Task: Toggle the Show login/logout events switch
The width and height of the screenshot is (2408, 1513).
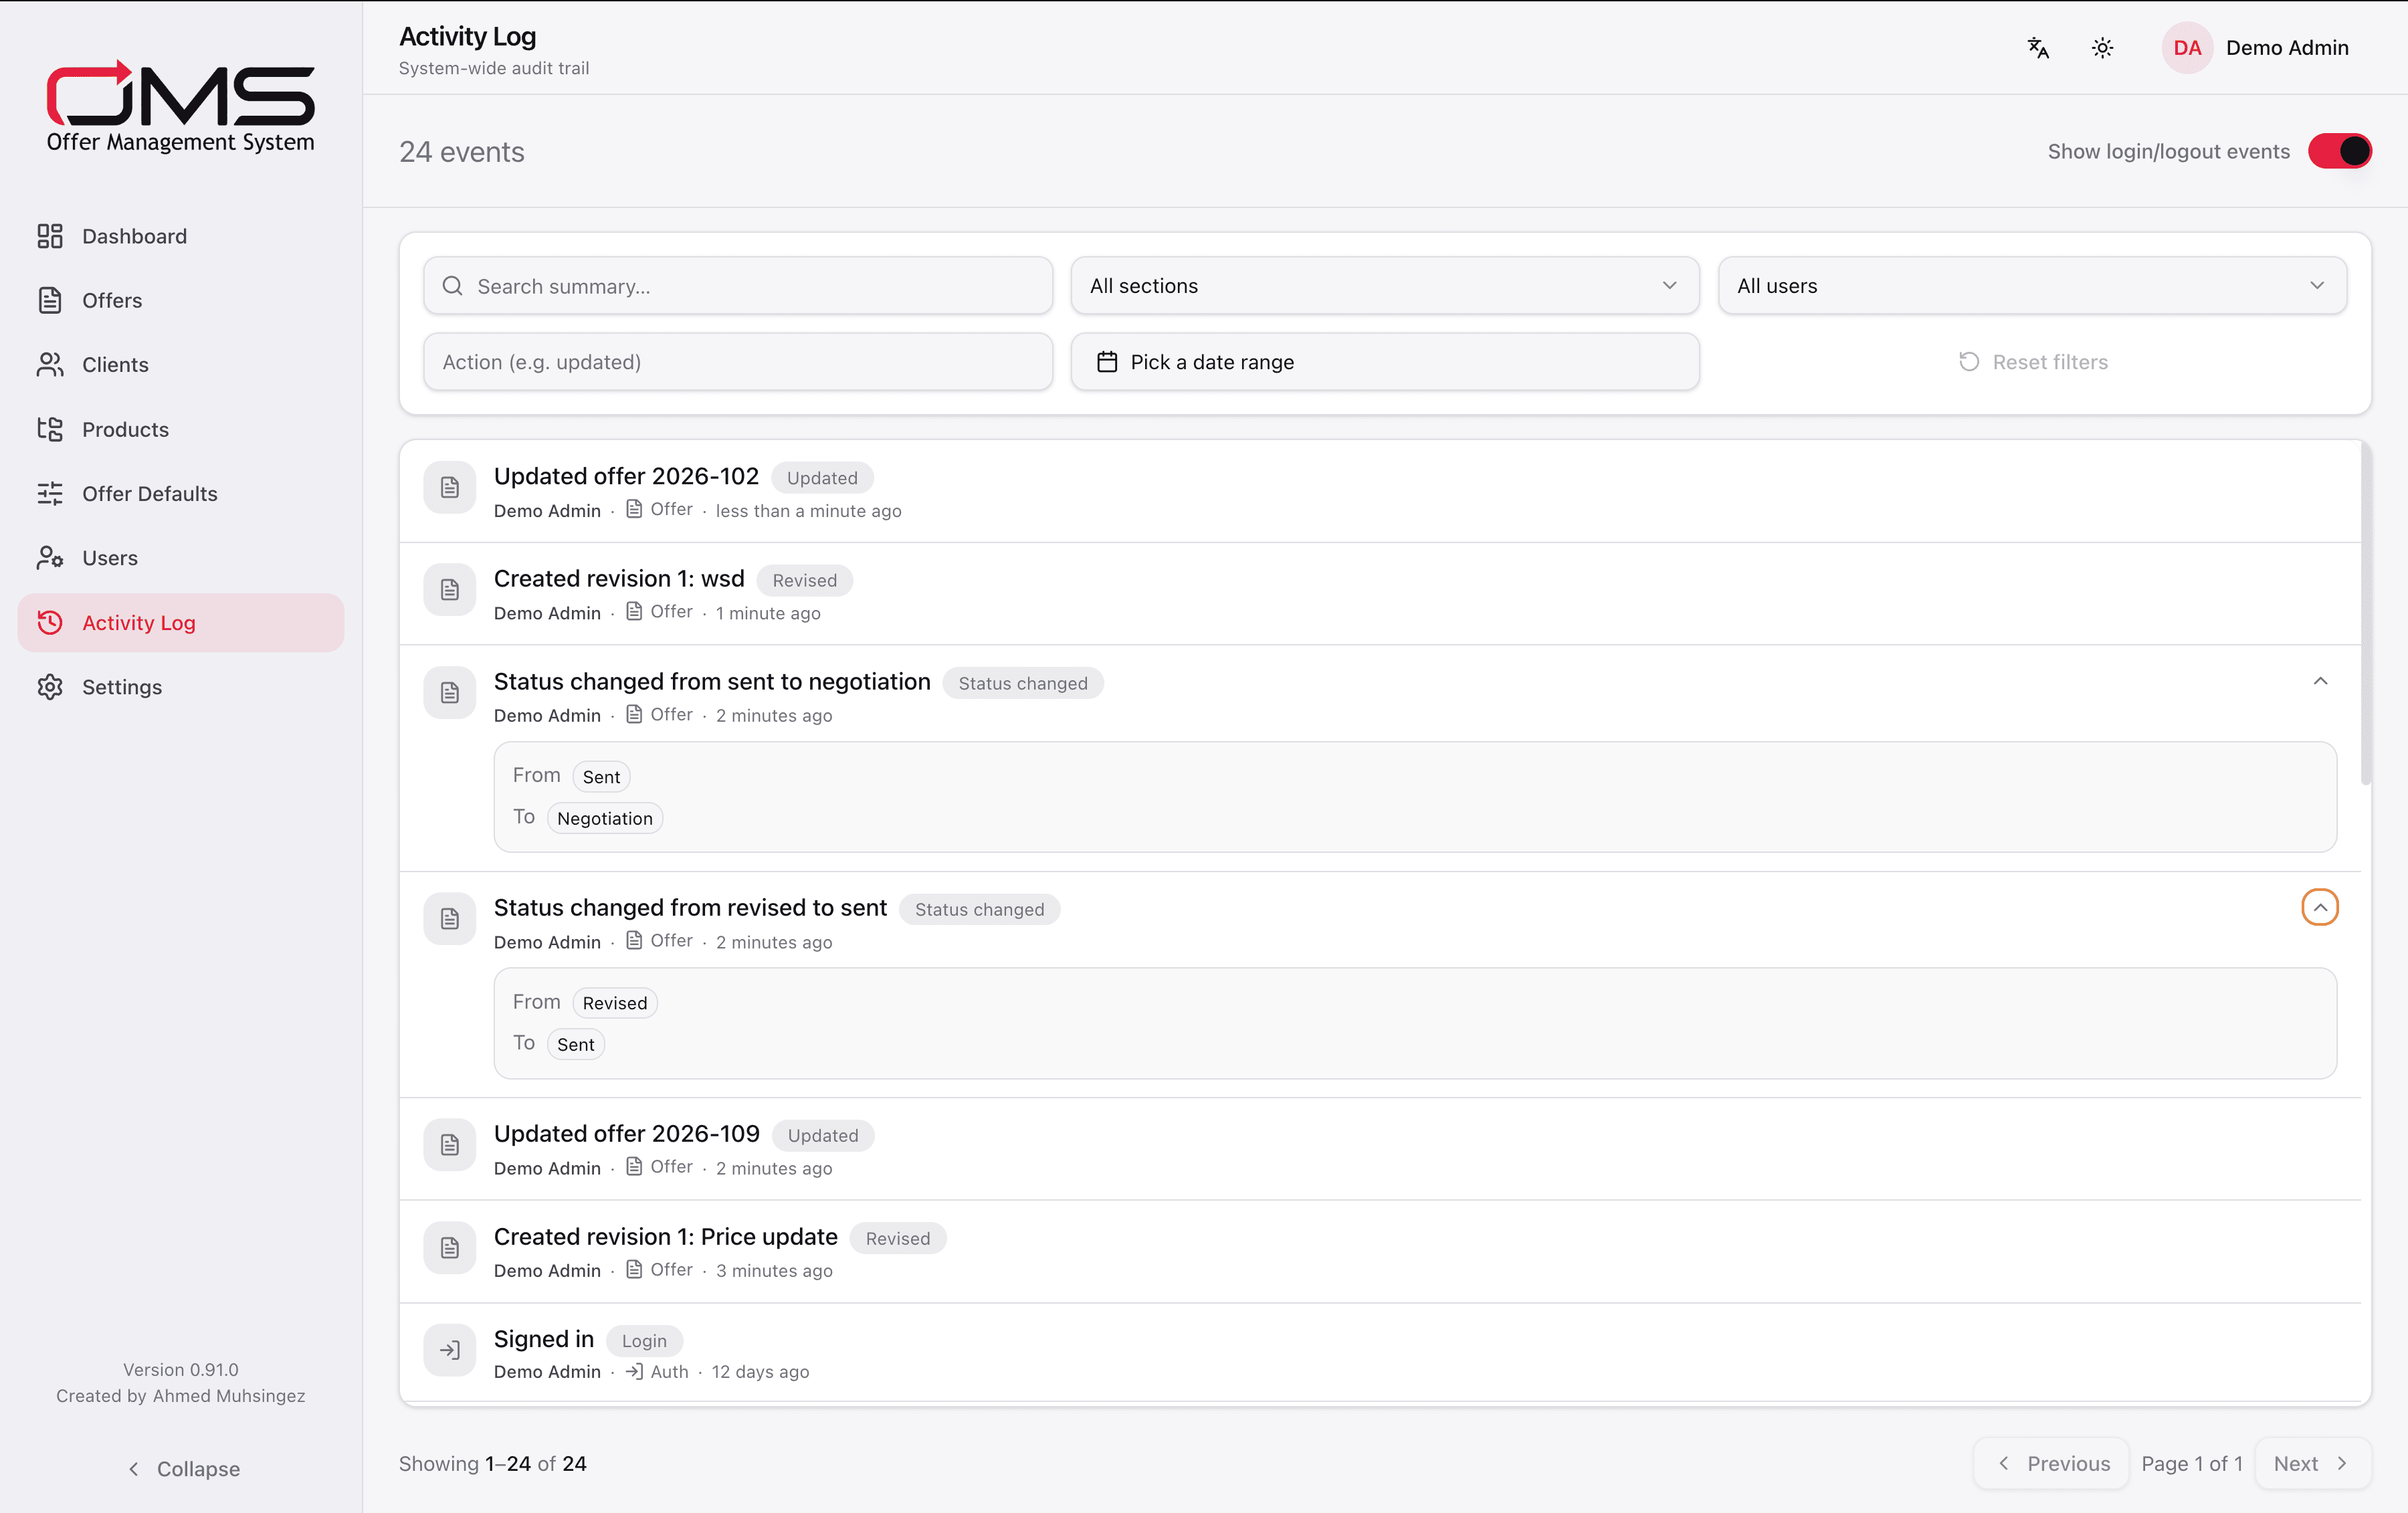Action: click(x=2339, y=151)
